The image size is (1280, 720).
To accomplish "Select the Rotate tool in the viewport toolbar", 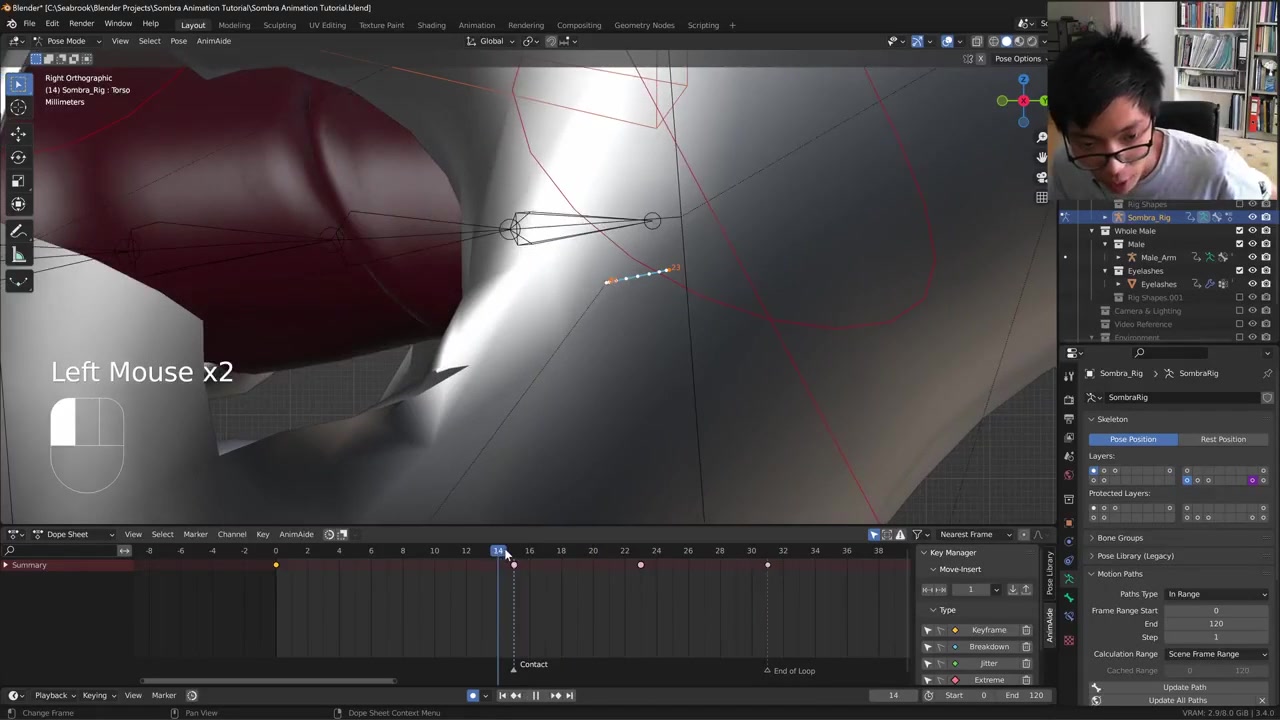I will click(18, 157).
